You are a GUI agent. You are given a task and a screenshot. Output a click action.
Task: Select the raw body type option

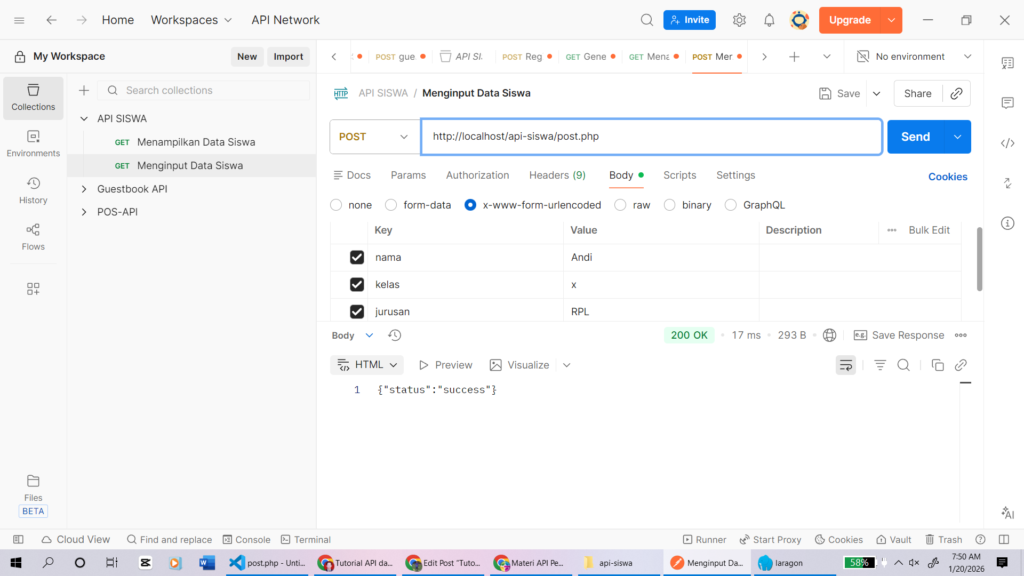[x=621, y=205]
